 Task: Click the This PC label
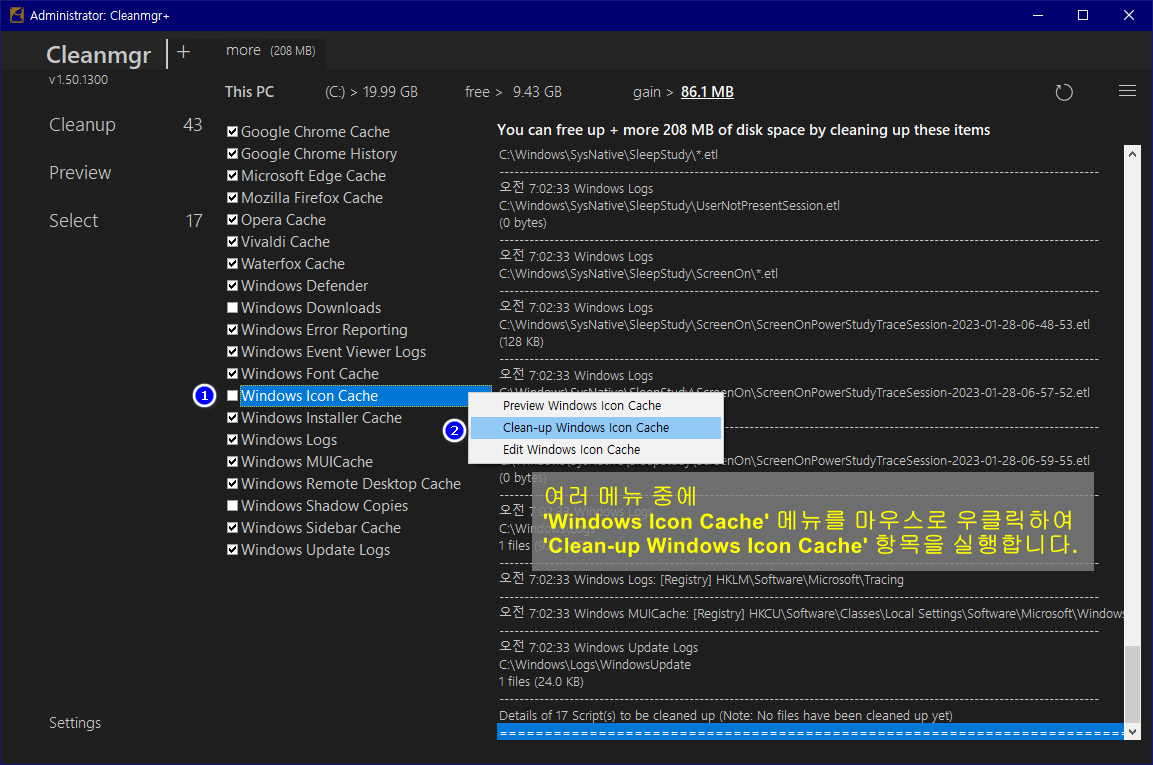click(249, 92)
